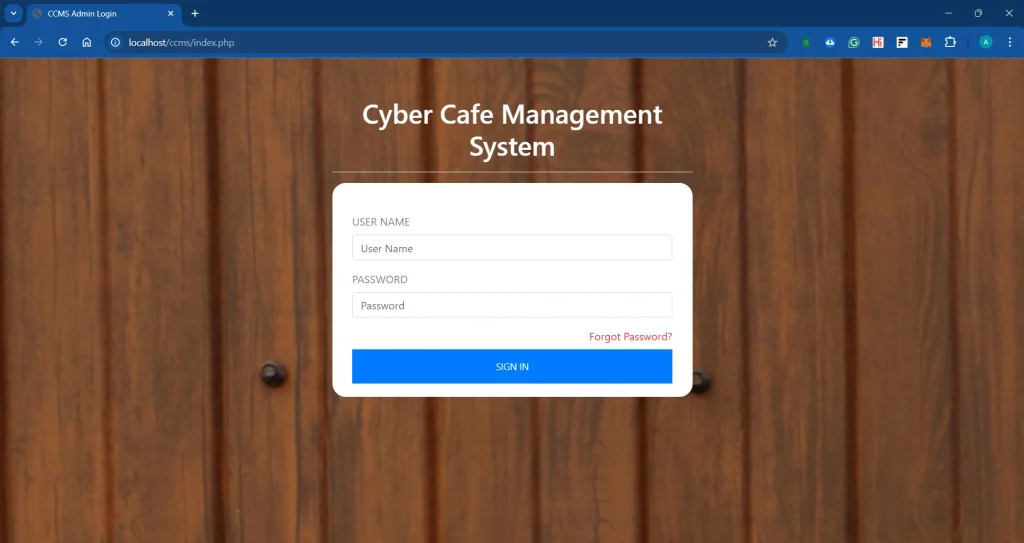Viewport: 1024px width, 543px height.
Task: Open the blue cloud download extension
Action: tap(830, 42)
